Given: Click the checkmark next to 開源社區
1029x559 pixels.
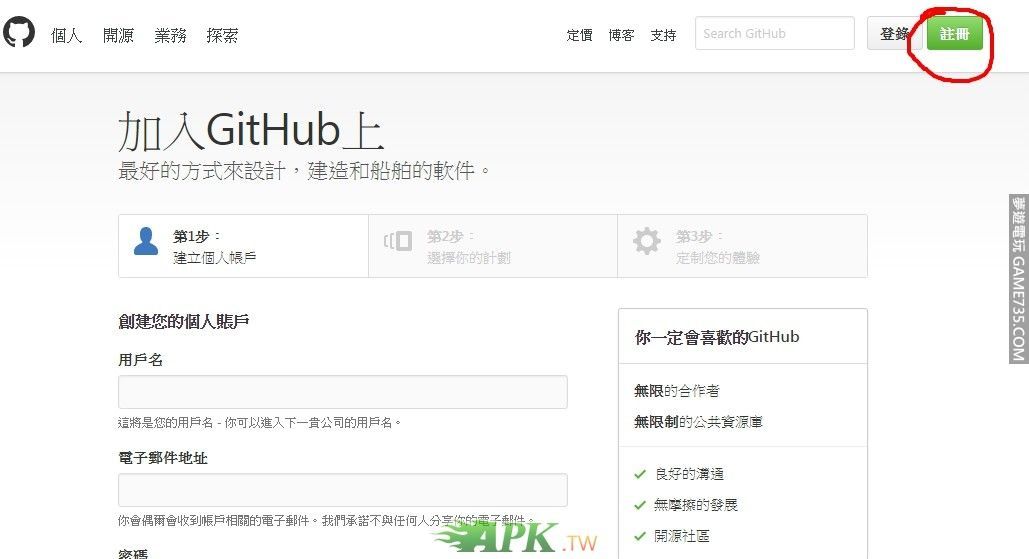Looking at the screenshot, I should (640, 536).
